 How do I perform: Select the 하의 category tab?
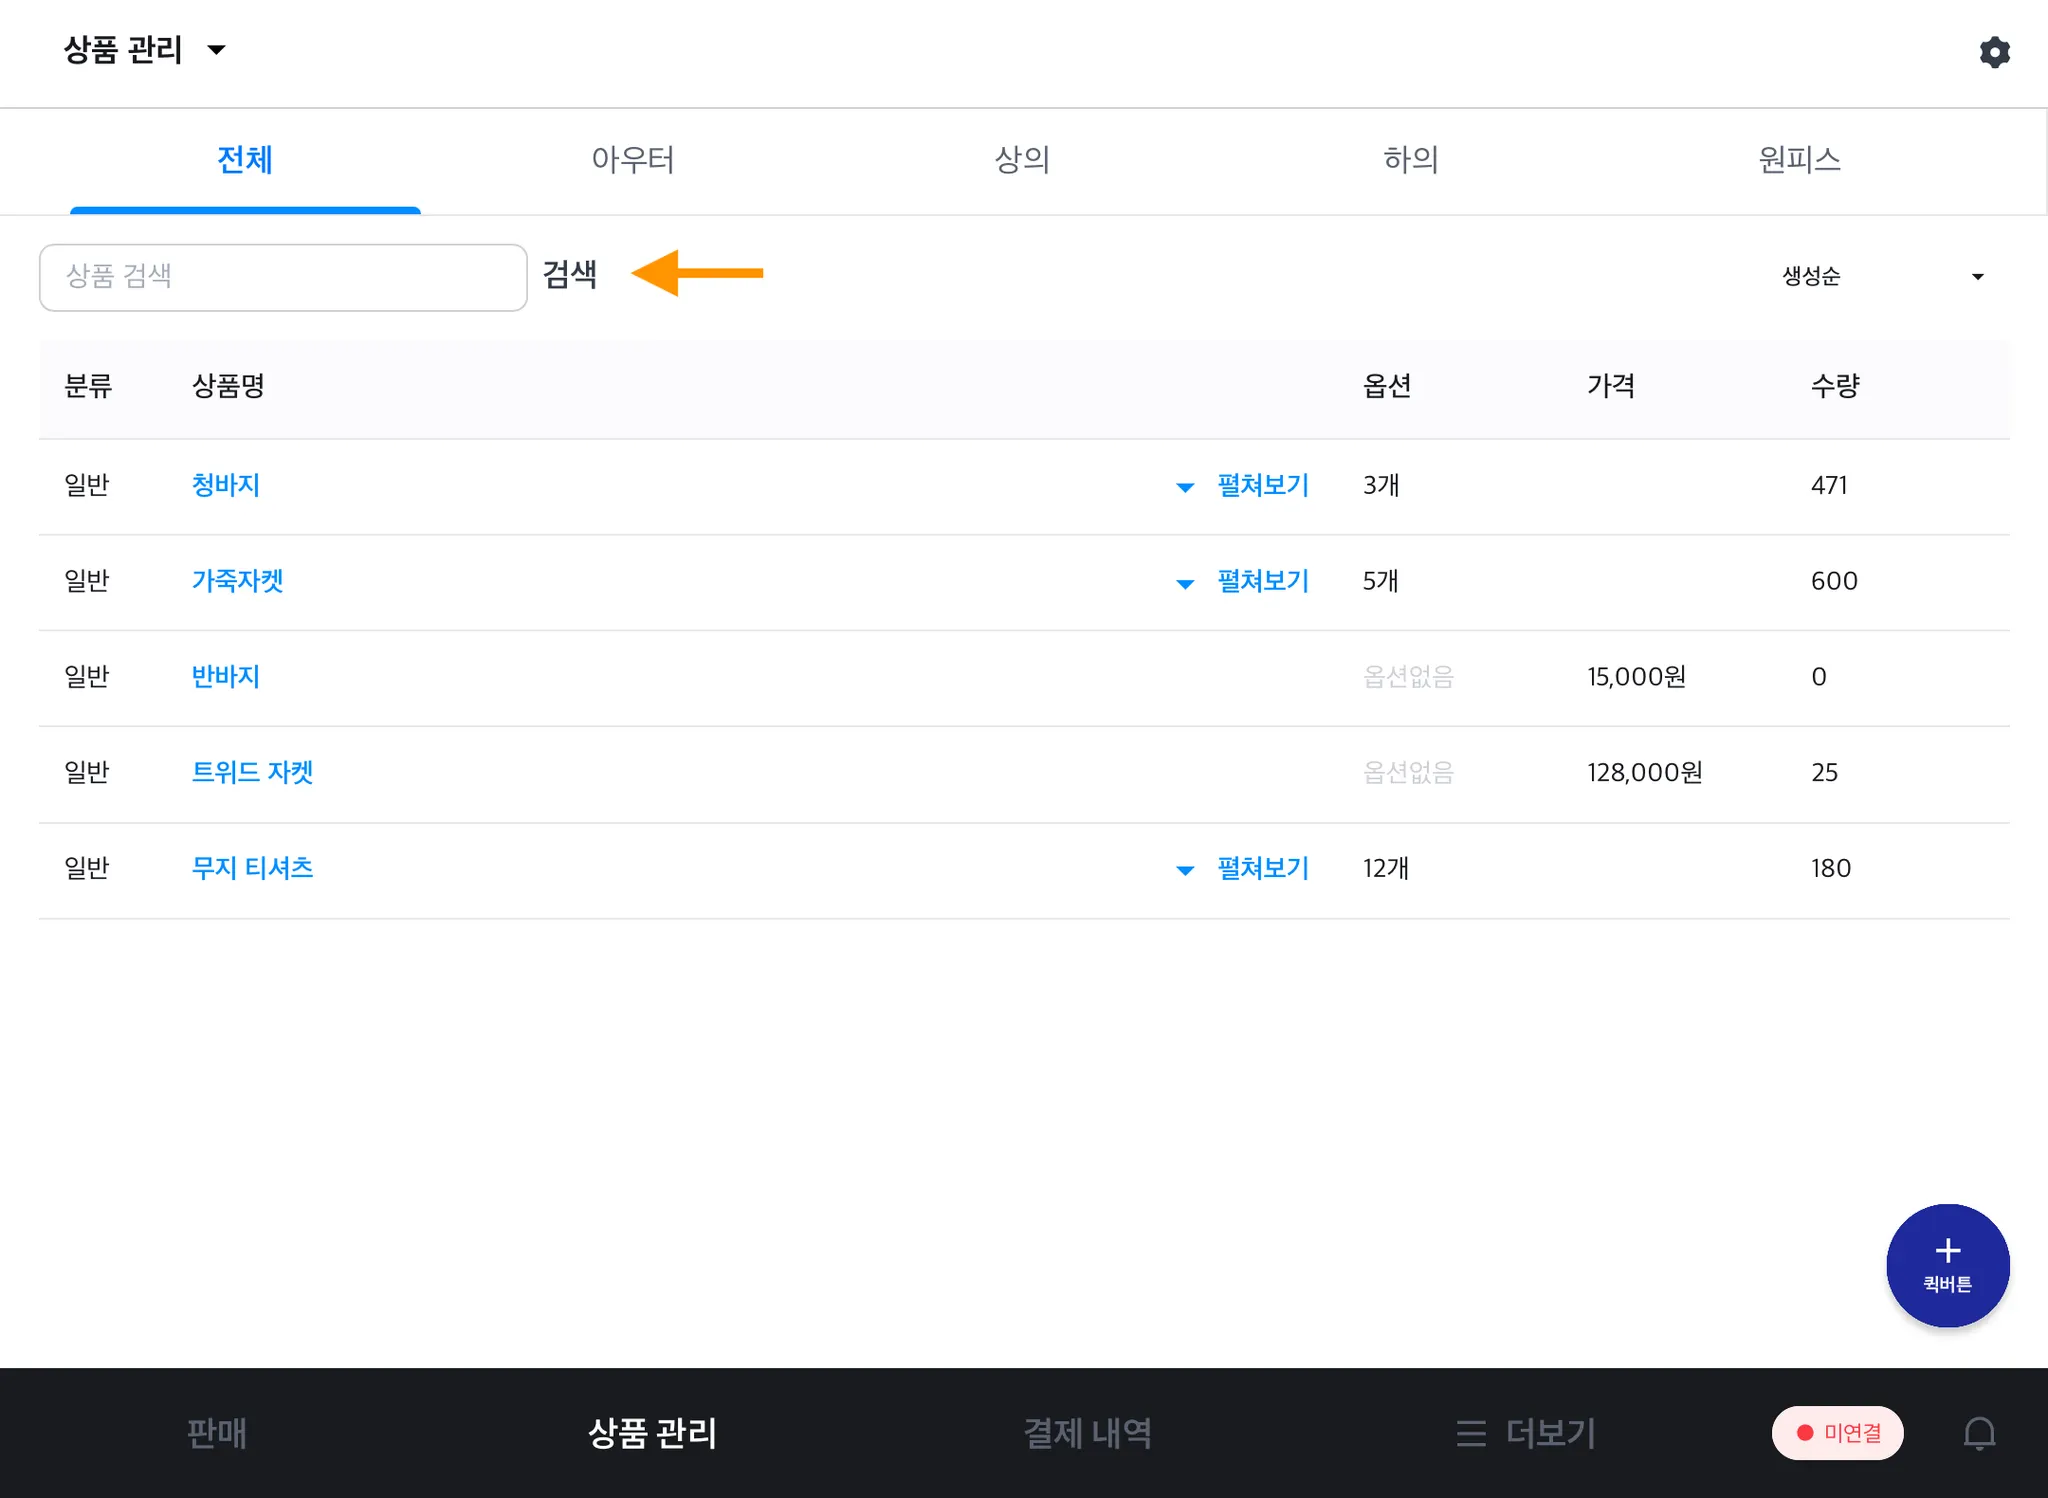(1411, 160)
